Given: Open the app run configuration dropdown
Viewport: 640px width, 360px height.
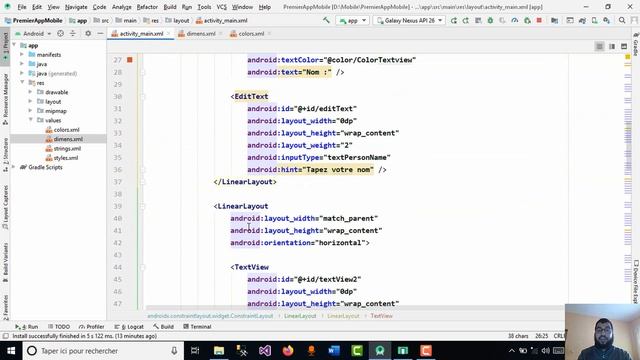Looking at the screenshot, I should point(353,20).
